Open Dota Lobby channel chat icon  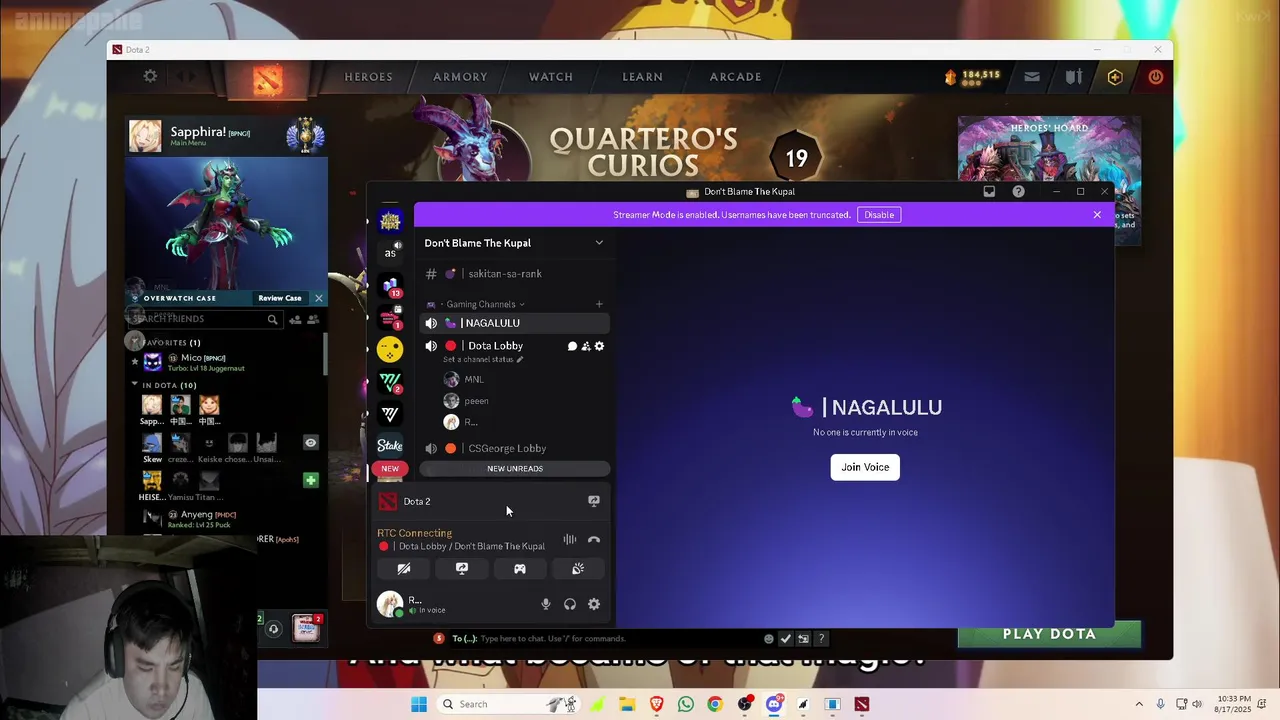point(572,346)
